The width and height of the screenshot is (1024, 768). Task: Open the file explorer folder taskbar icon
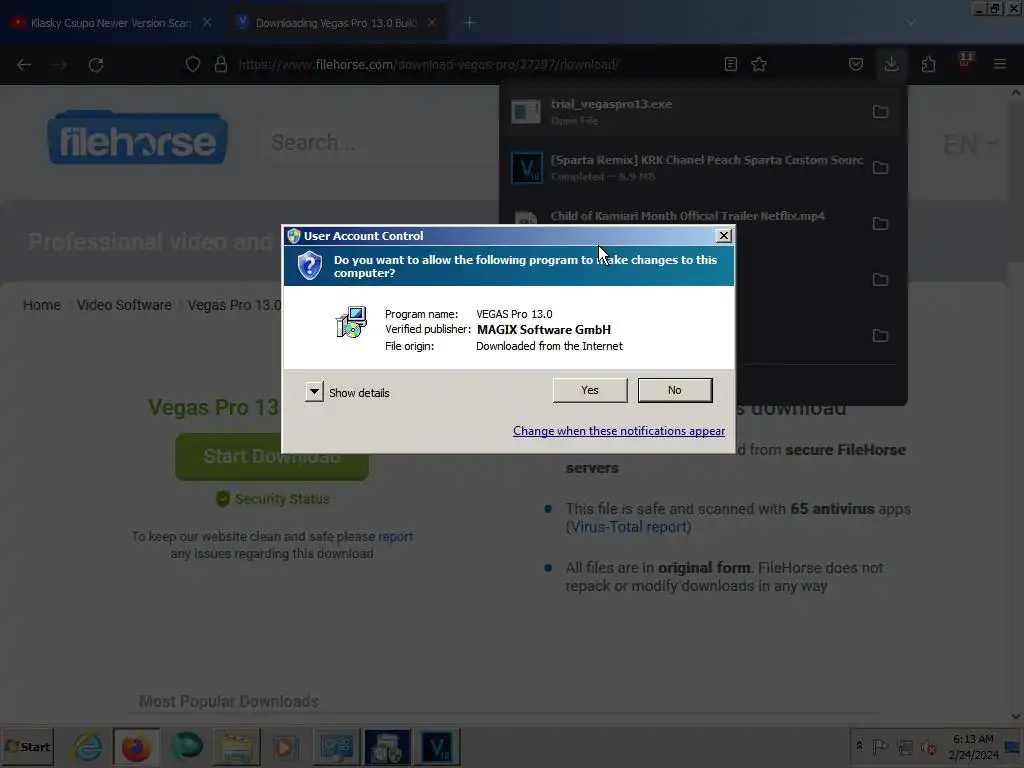pyautogui.click(x=236, y=747)
